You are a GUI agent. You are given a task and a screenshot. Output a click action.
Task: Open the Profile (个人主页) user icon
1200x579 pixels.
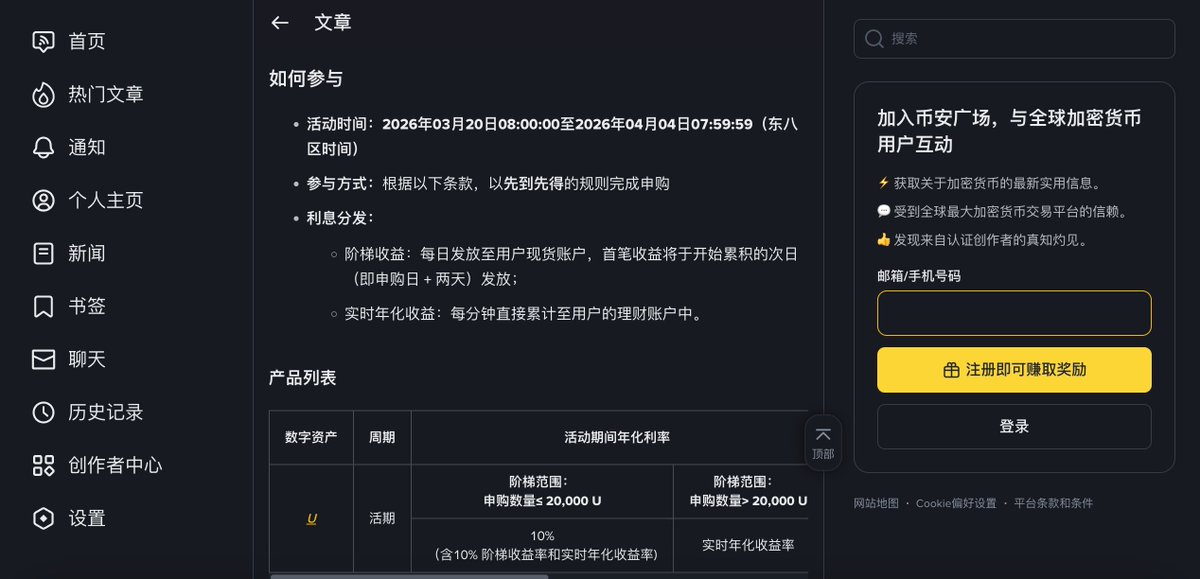click(x=43, y=200)
